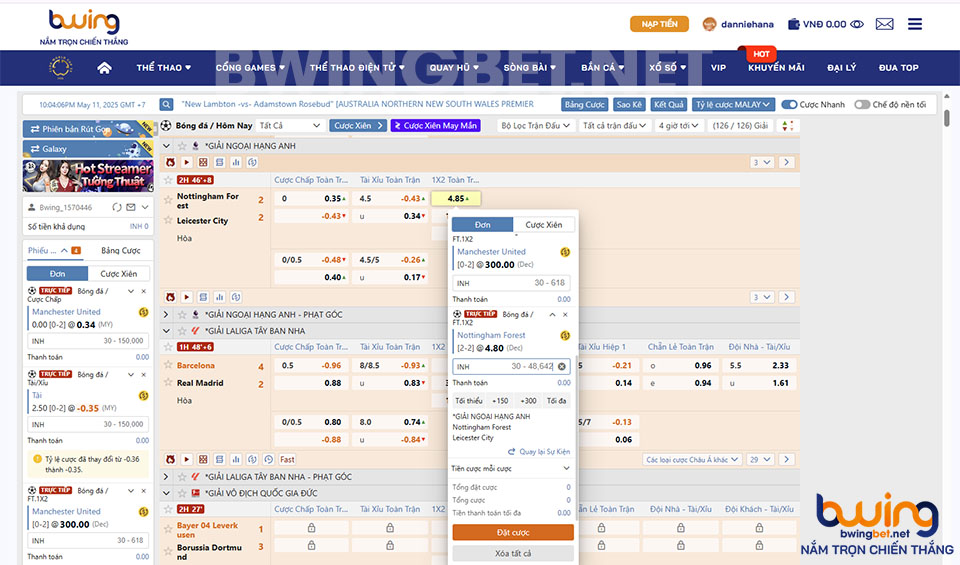Expand the Bộ Lọc Trận Đấu filter

click(x=536, y=126)
